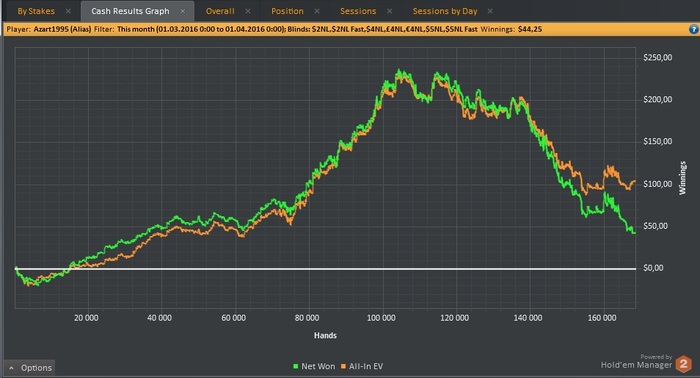The width and height of the screenshot is (700, 378).
Task: Close the Position tab
Action: [317, 11]
